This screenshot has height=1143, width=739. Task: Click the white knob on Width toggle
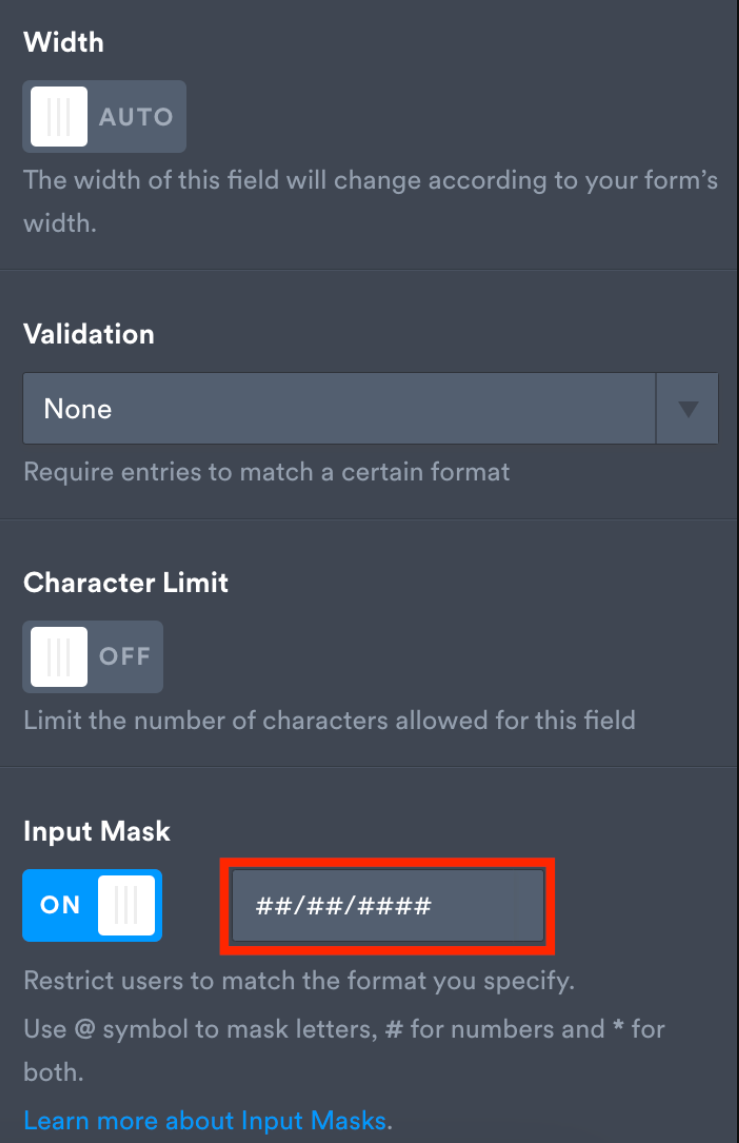[59, 116]
